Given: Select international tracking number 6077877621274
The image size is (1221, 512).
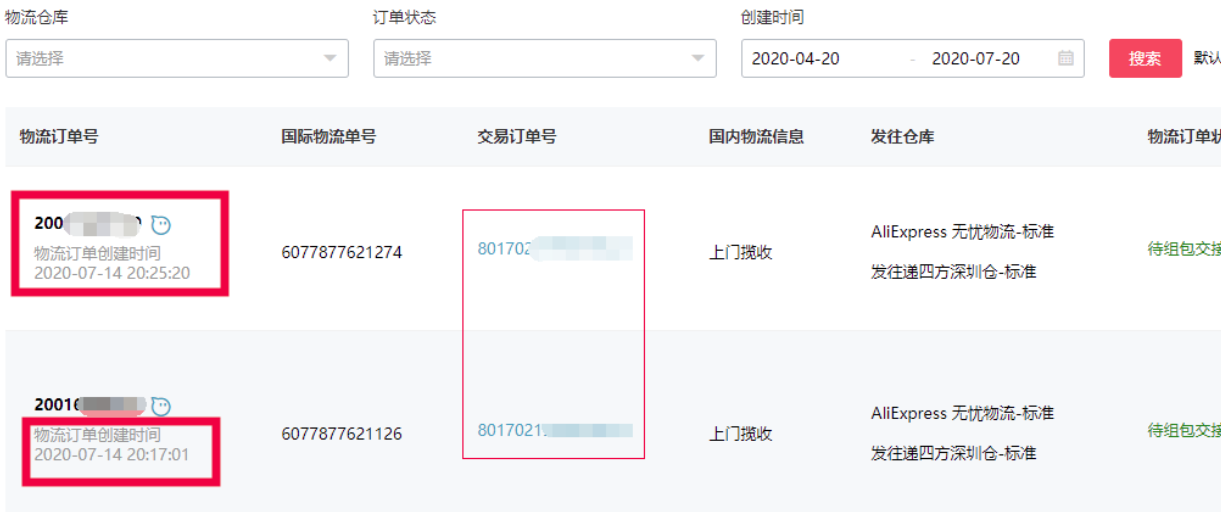Looking at the screenshot, I should [x=342, y=252].
